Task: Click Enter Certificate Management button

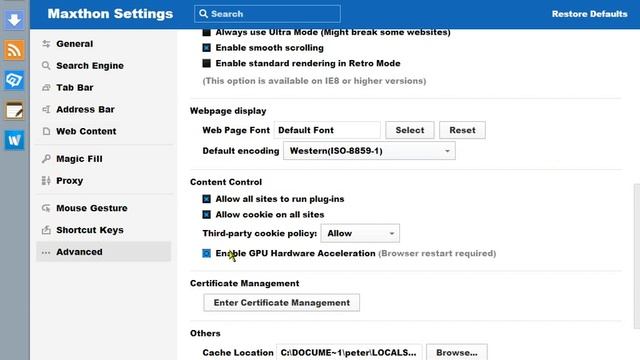Action: (x=282, y=303)
